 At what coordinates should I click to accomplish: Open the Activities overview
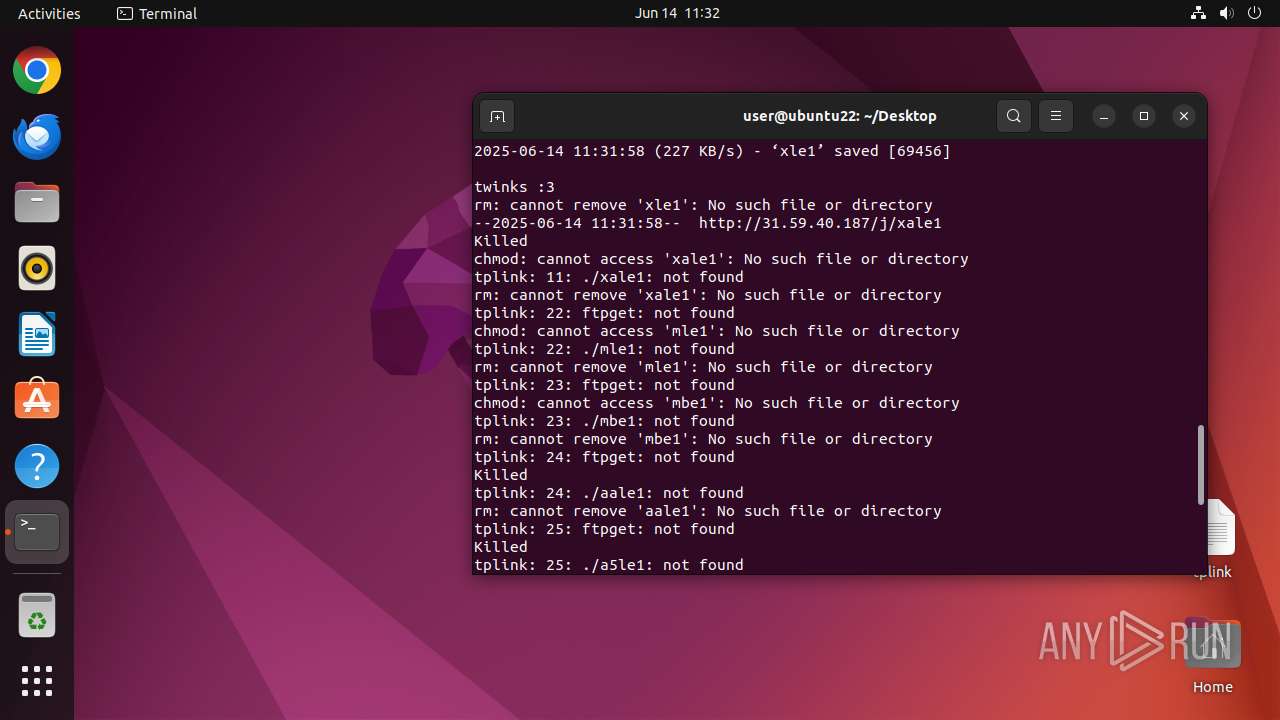point(49,13)
